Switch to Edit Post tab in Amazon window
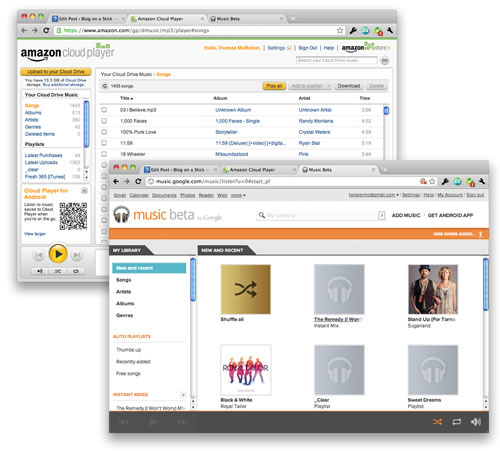Viewport: 500px width, 451px height. 86,19
